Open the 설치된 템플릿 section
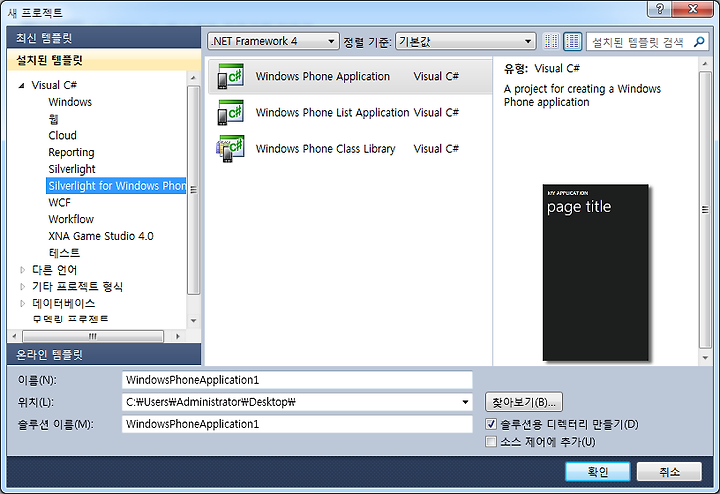The width and height of the screenshot is (720, 494). [x=104, y=60]
